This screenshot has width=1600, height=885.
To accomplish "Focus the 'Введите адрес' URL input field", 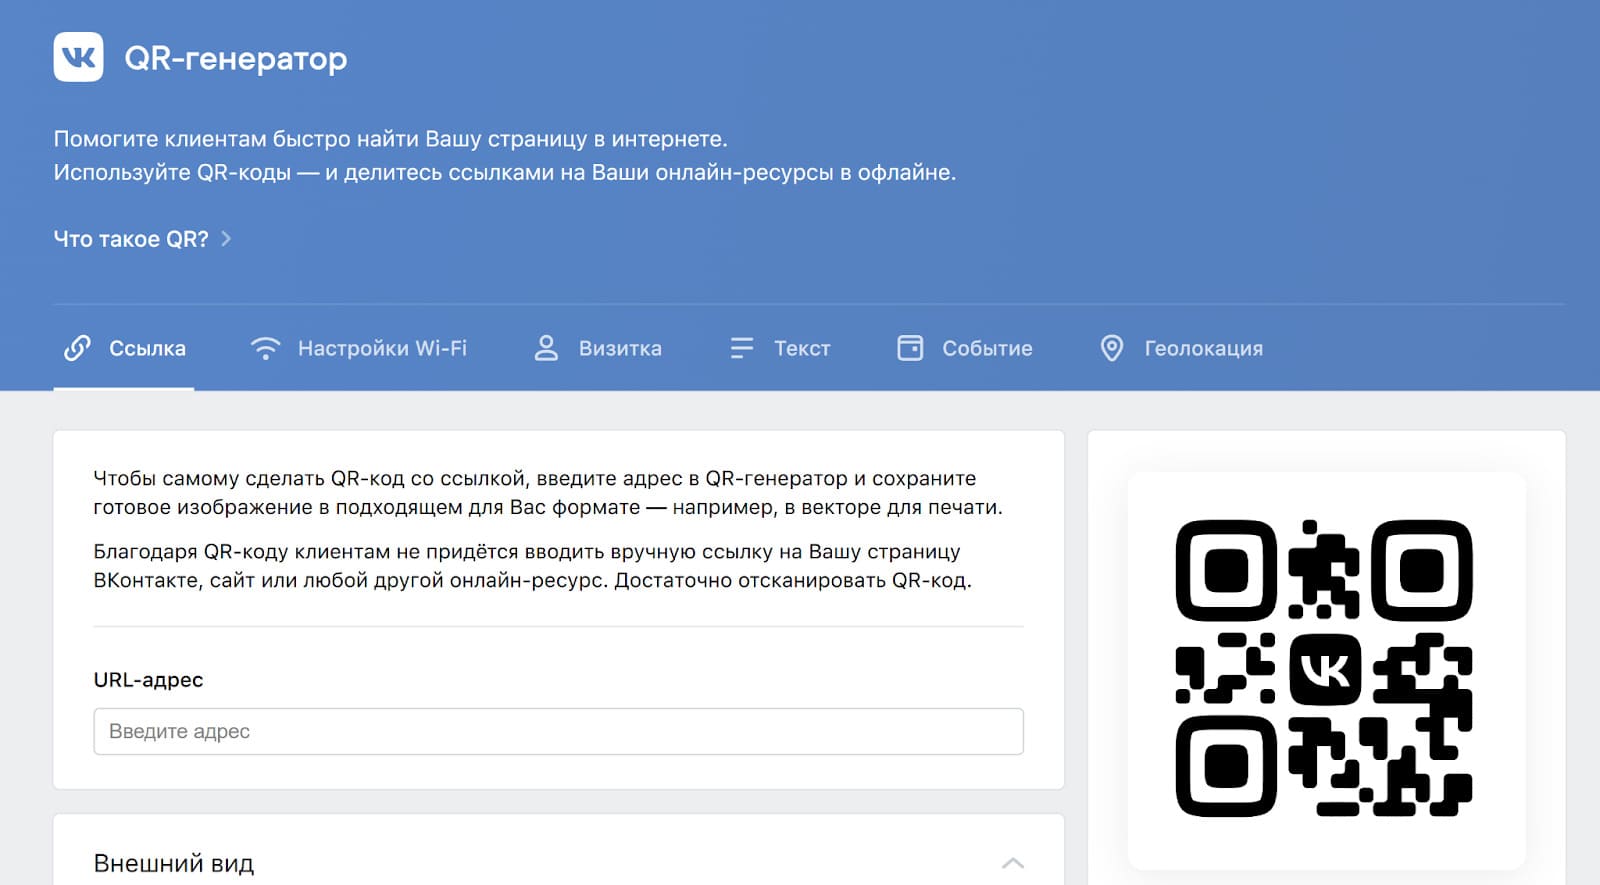I will (558, 731).
